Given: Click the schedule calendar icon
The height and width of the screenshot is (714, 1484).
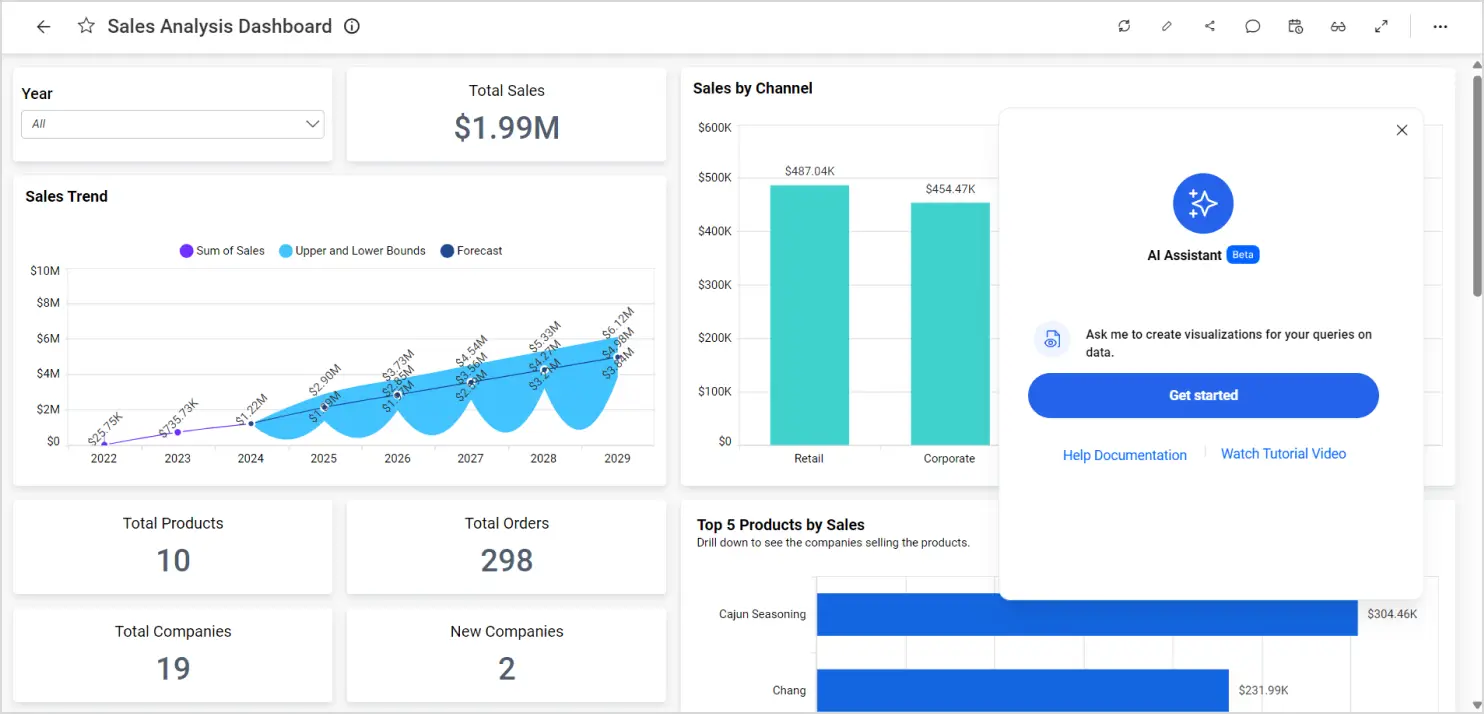Looking at the screenshot, I should (x=1295, y=27).
